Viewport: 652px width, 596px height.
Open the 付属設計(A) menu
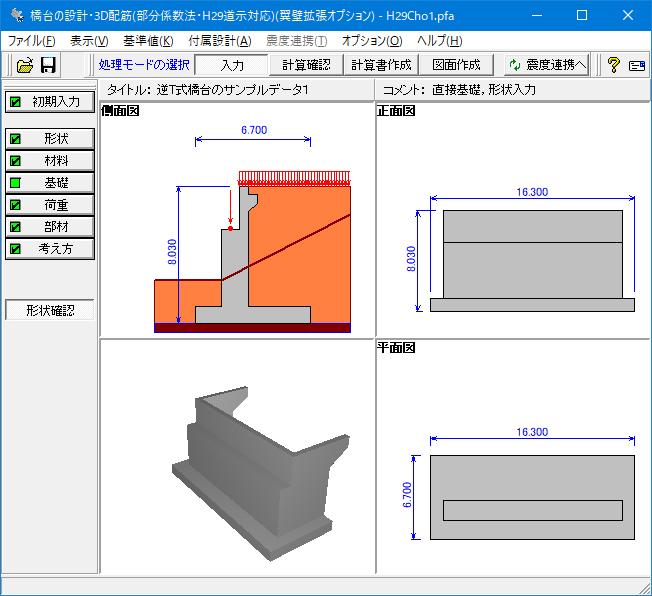tap(220, 41)
